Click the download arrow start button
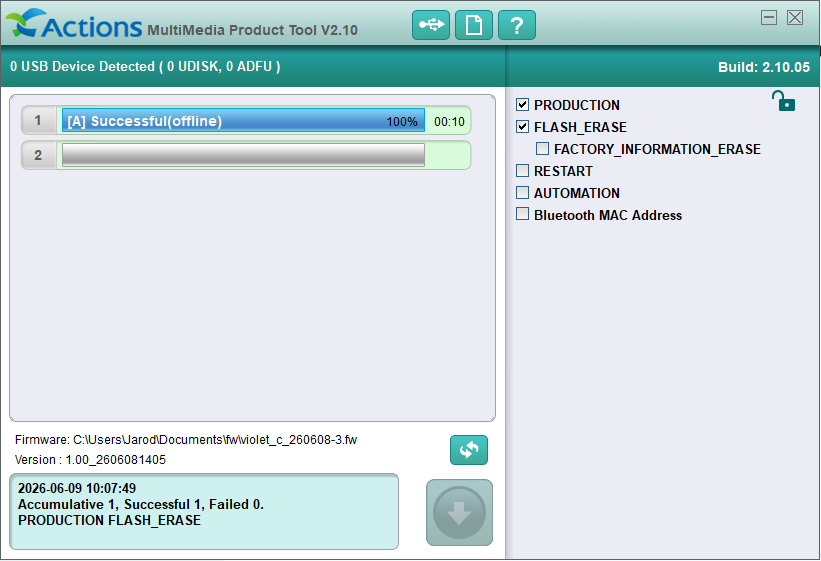This screenshot has width=821, height=561. coord(459,512)
